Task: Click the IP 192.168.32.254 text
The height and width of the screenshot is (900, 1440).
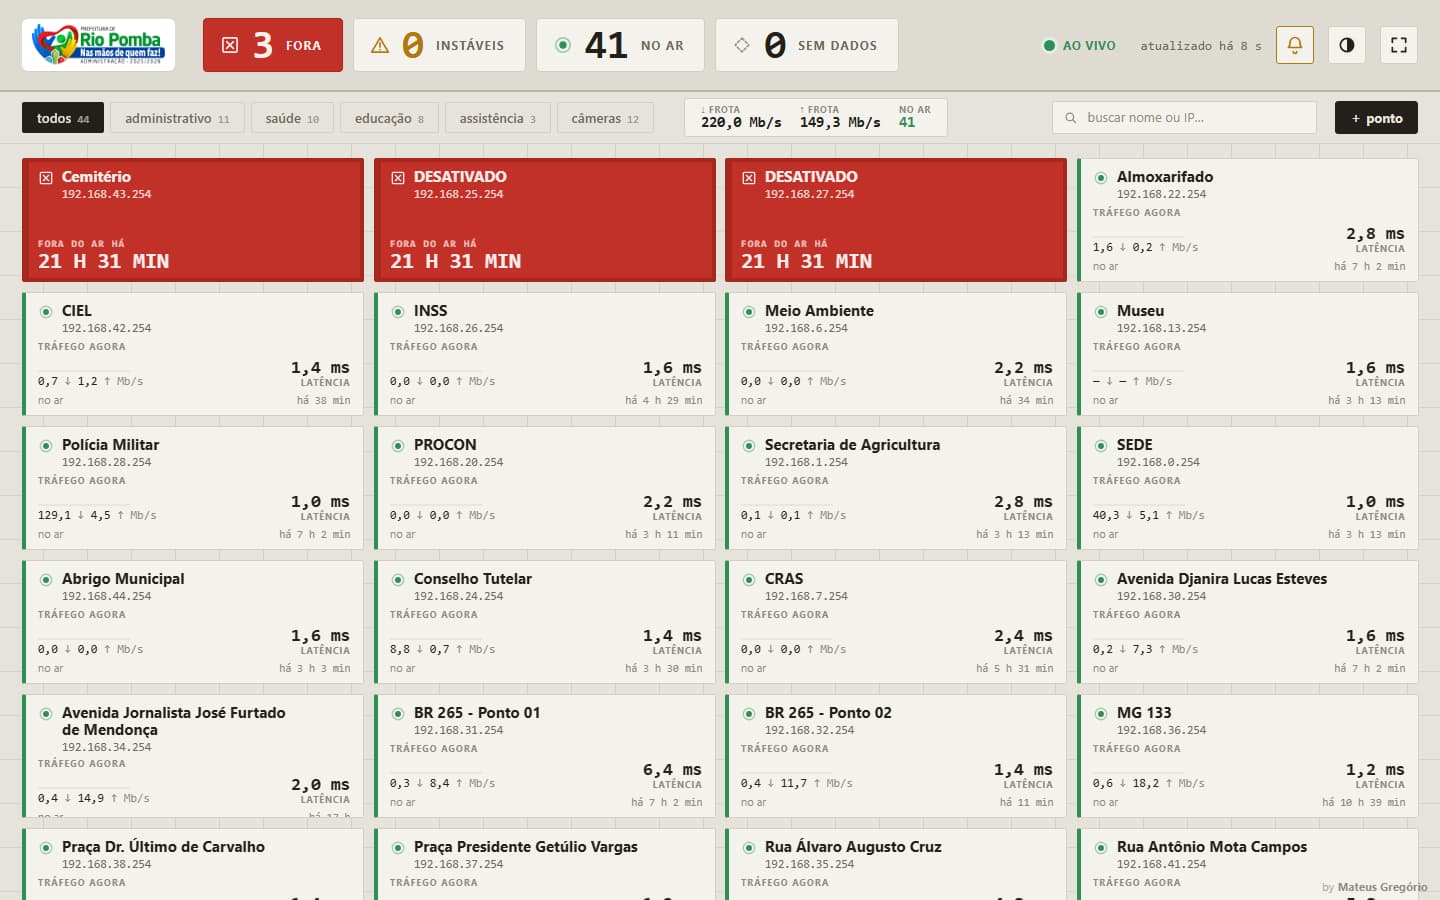Action: (810, 730)
